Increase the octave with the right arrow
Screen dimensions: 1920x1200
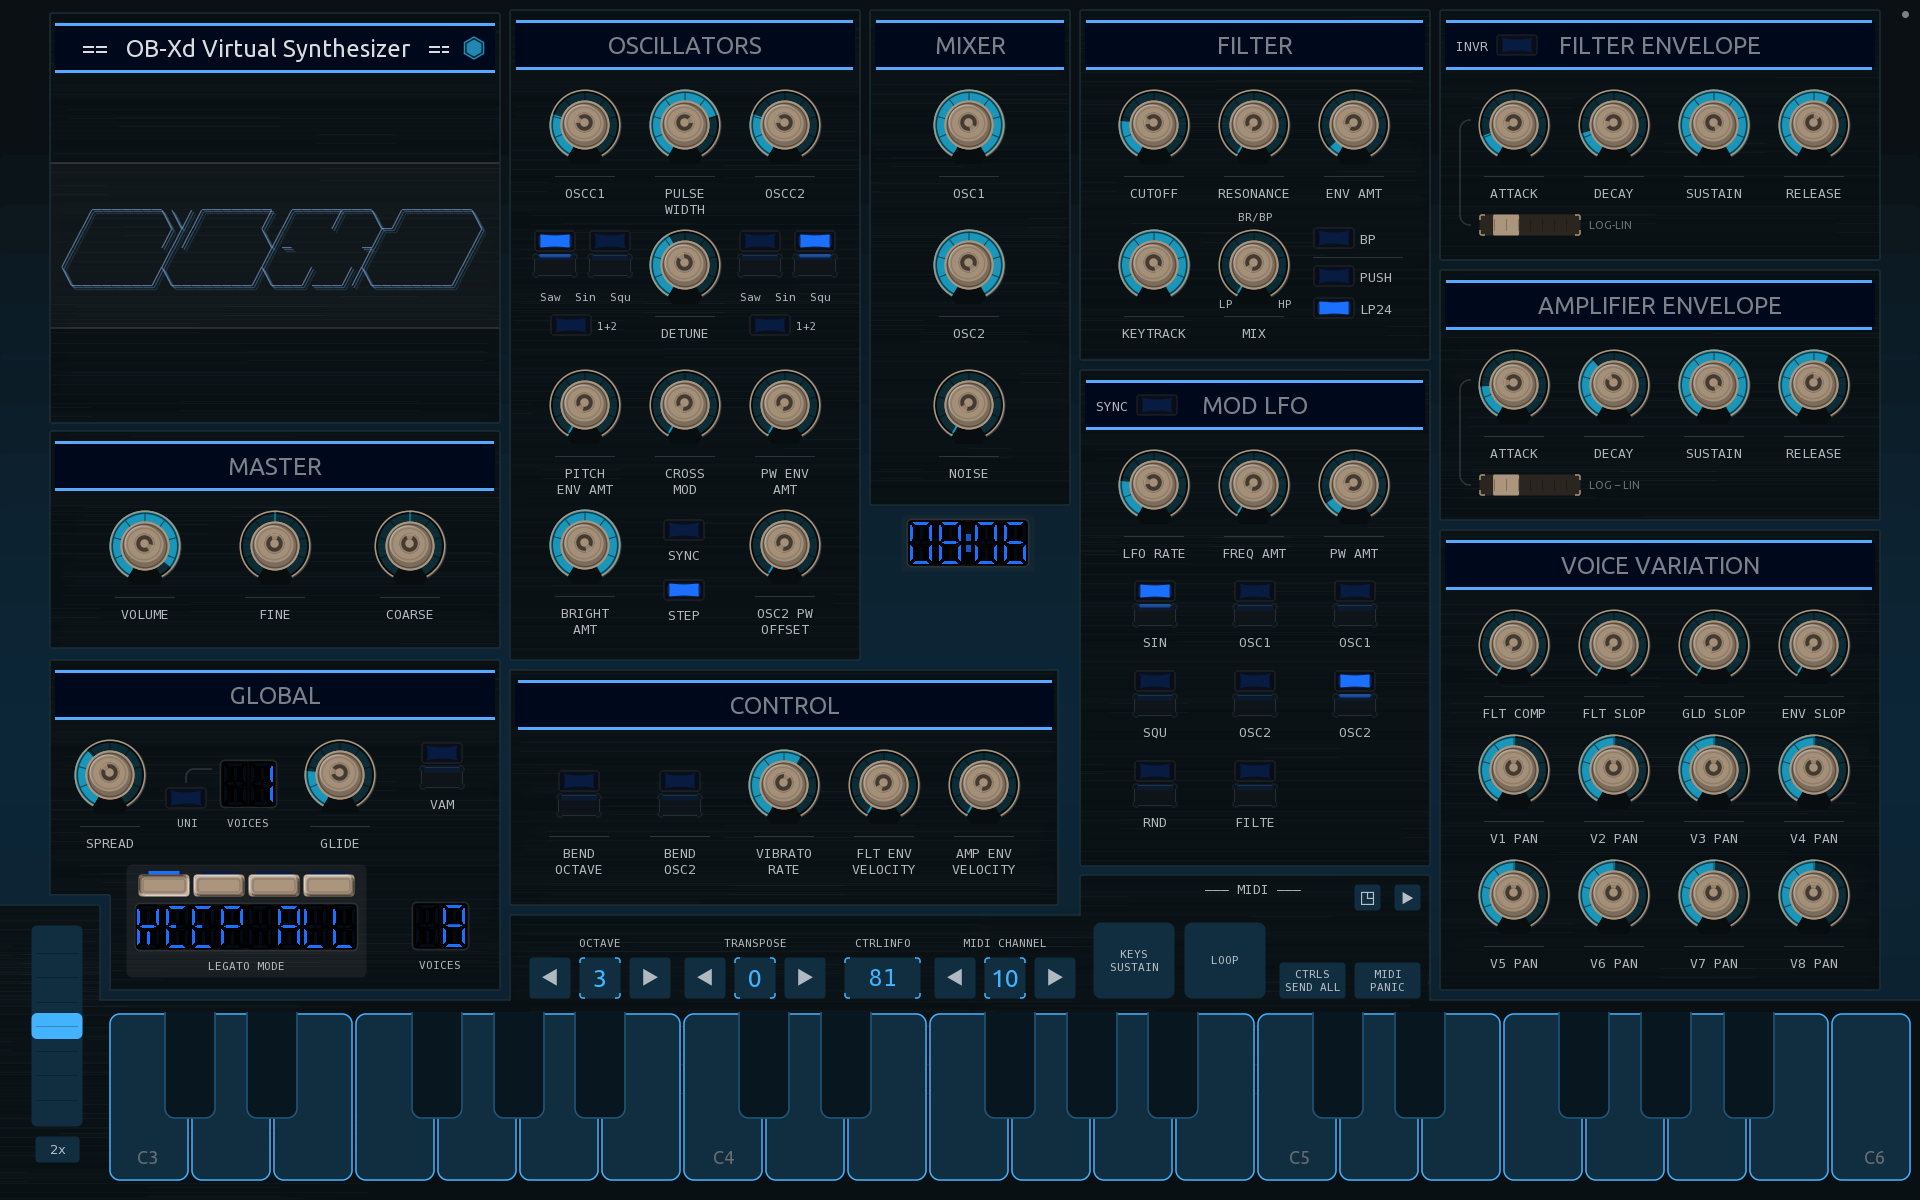[650, 977]
